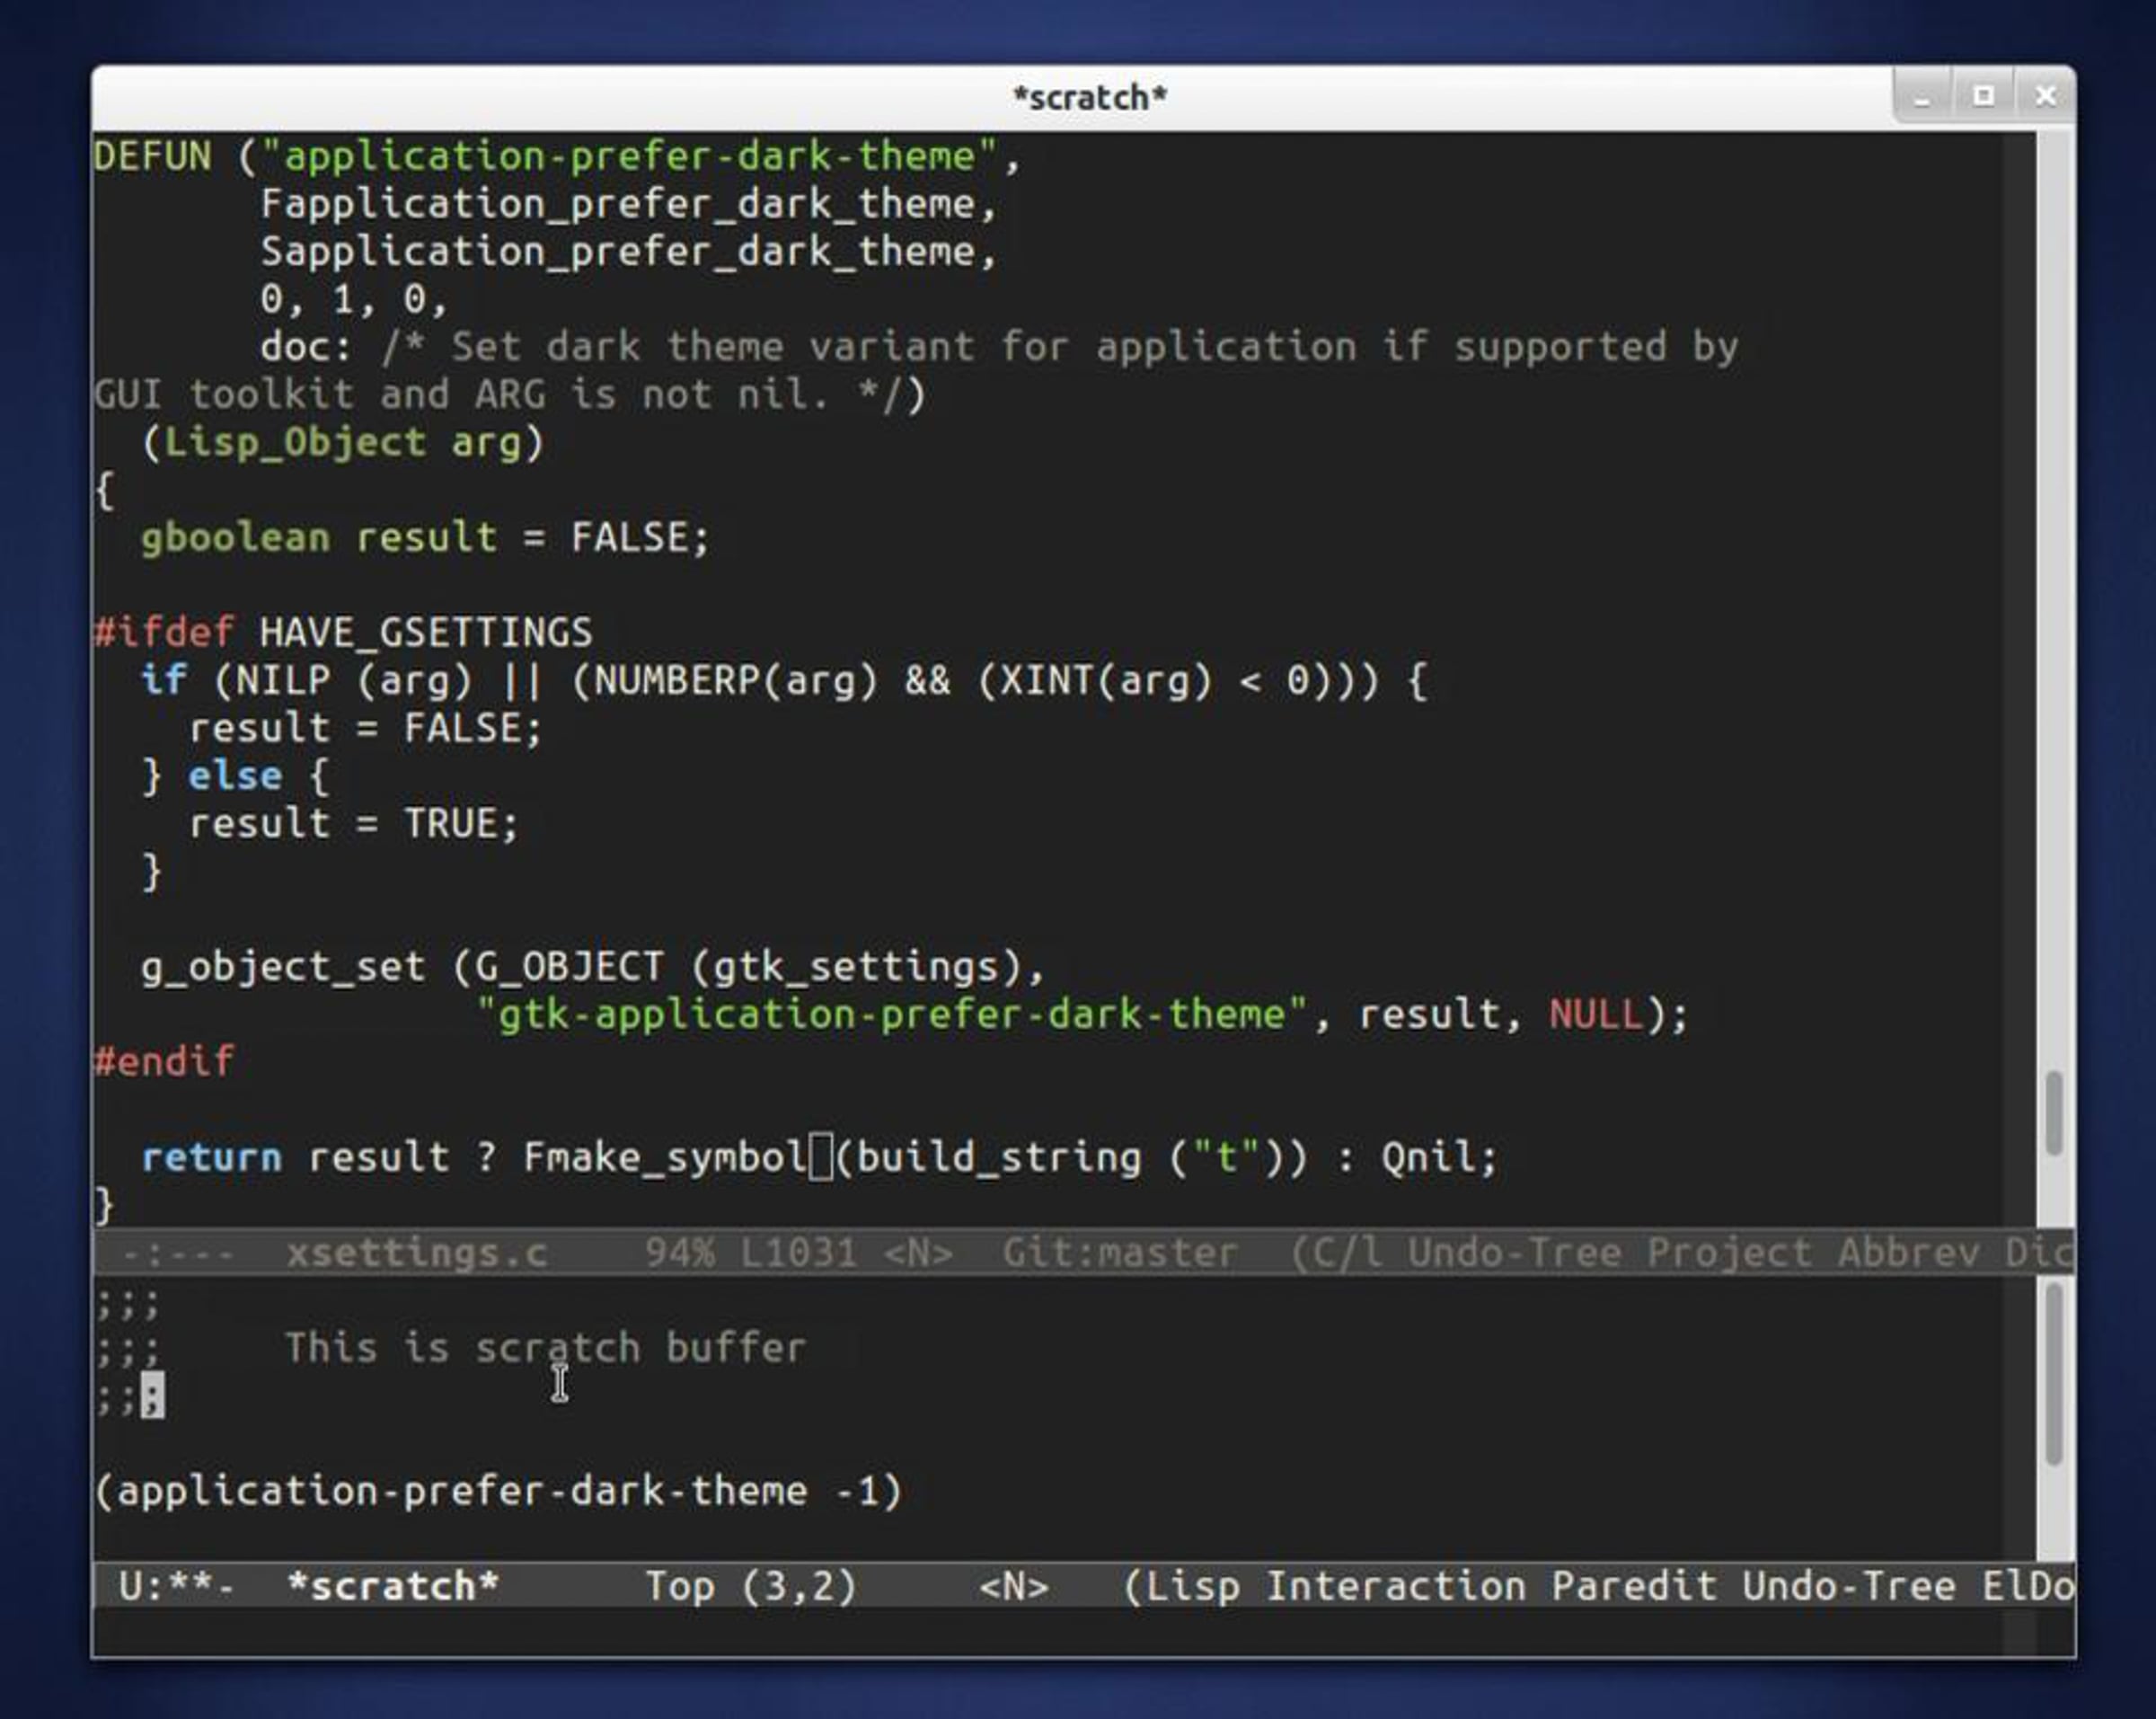Click the "Paredit" minor mode indicator

point(1633,1586)
